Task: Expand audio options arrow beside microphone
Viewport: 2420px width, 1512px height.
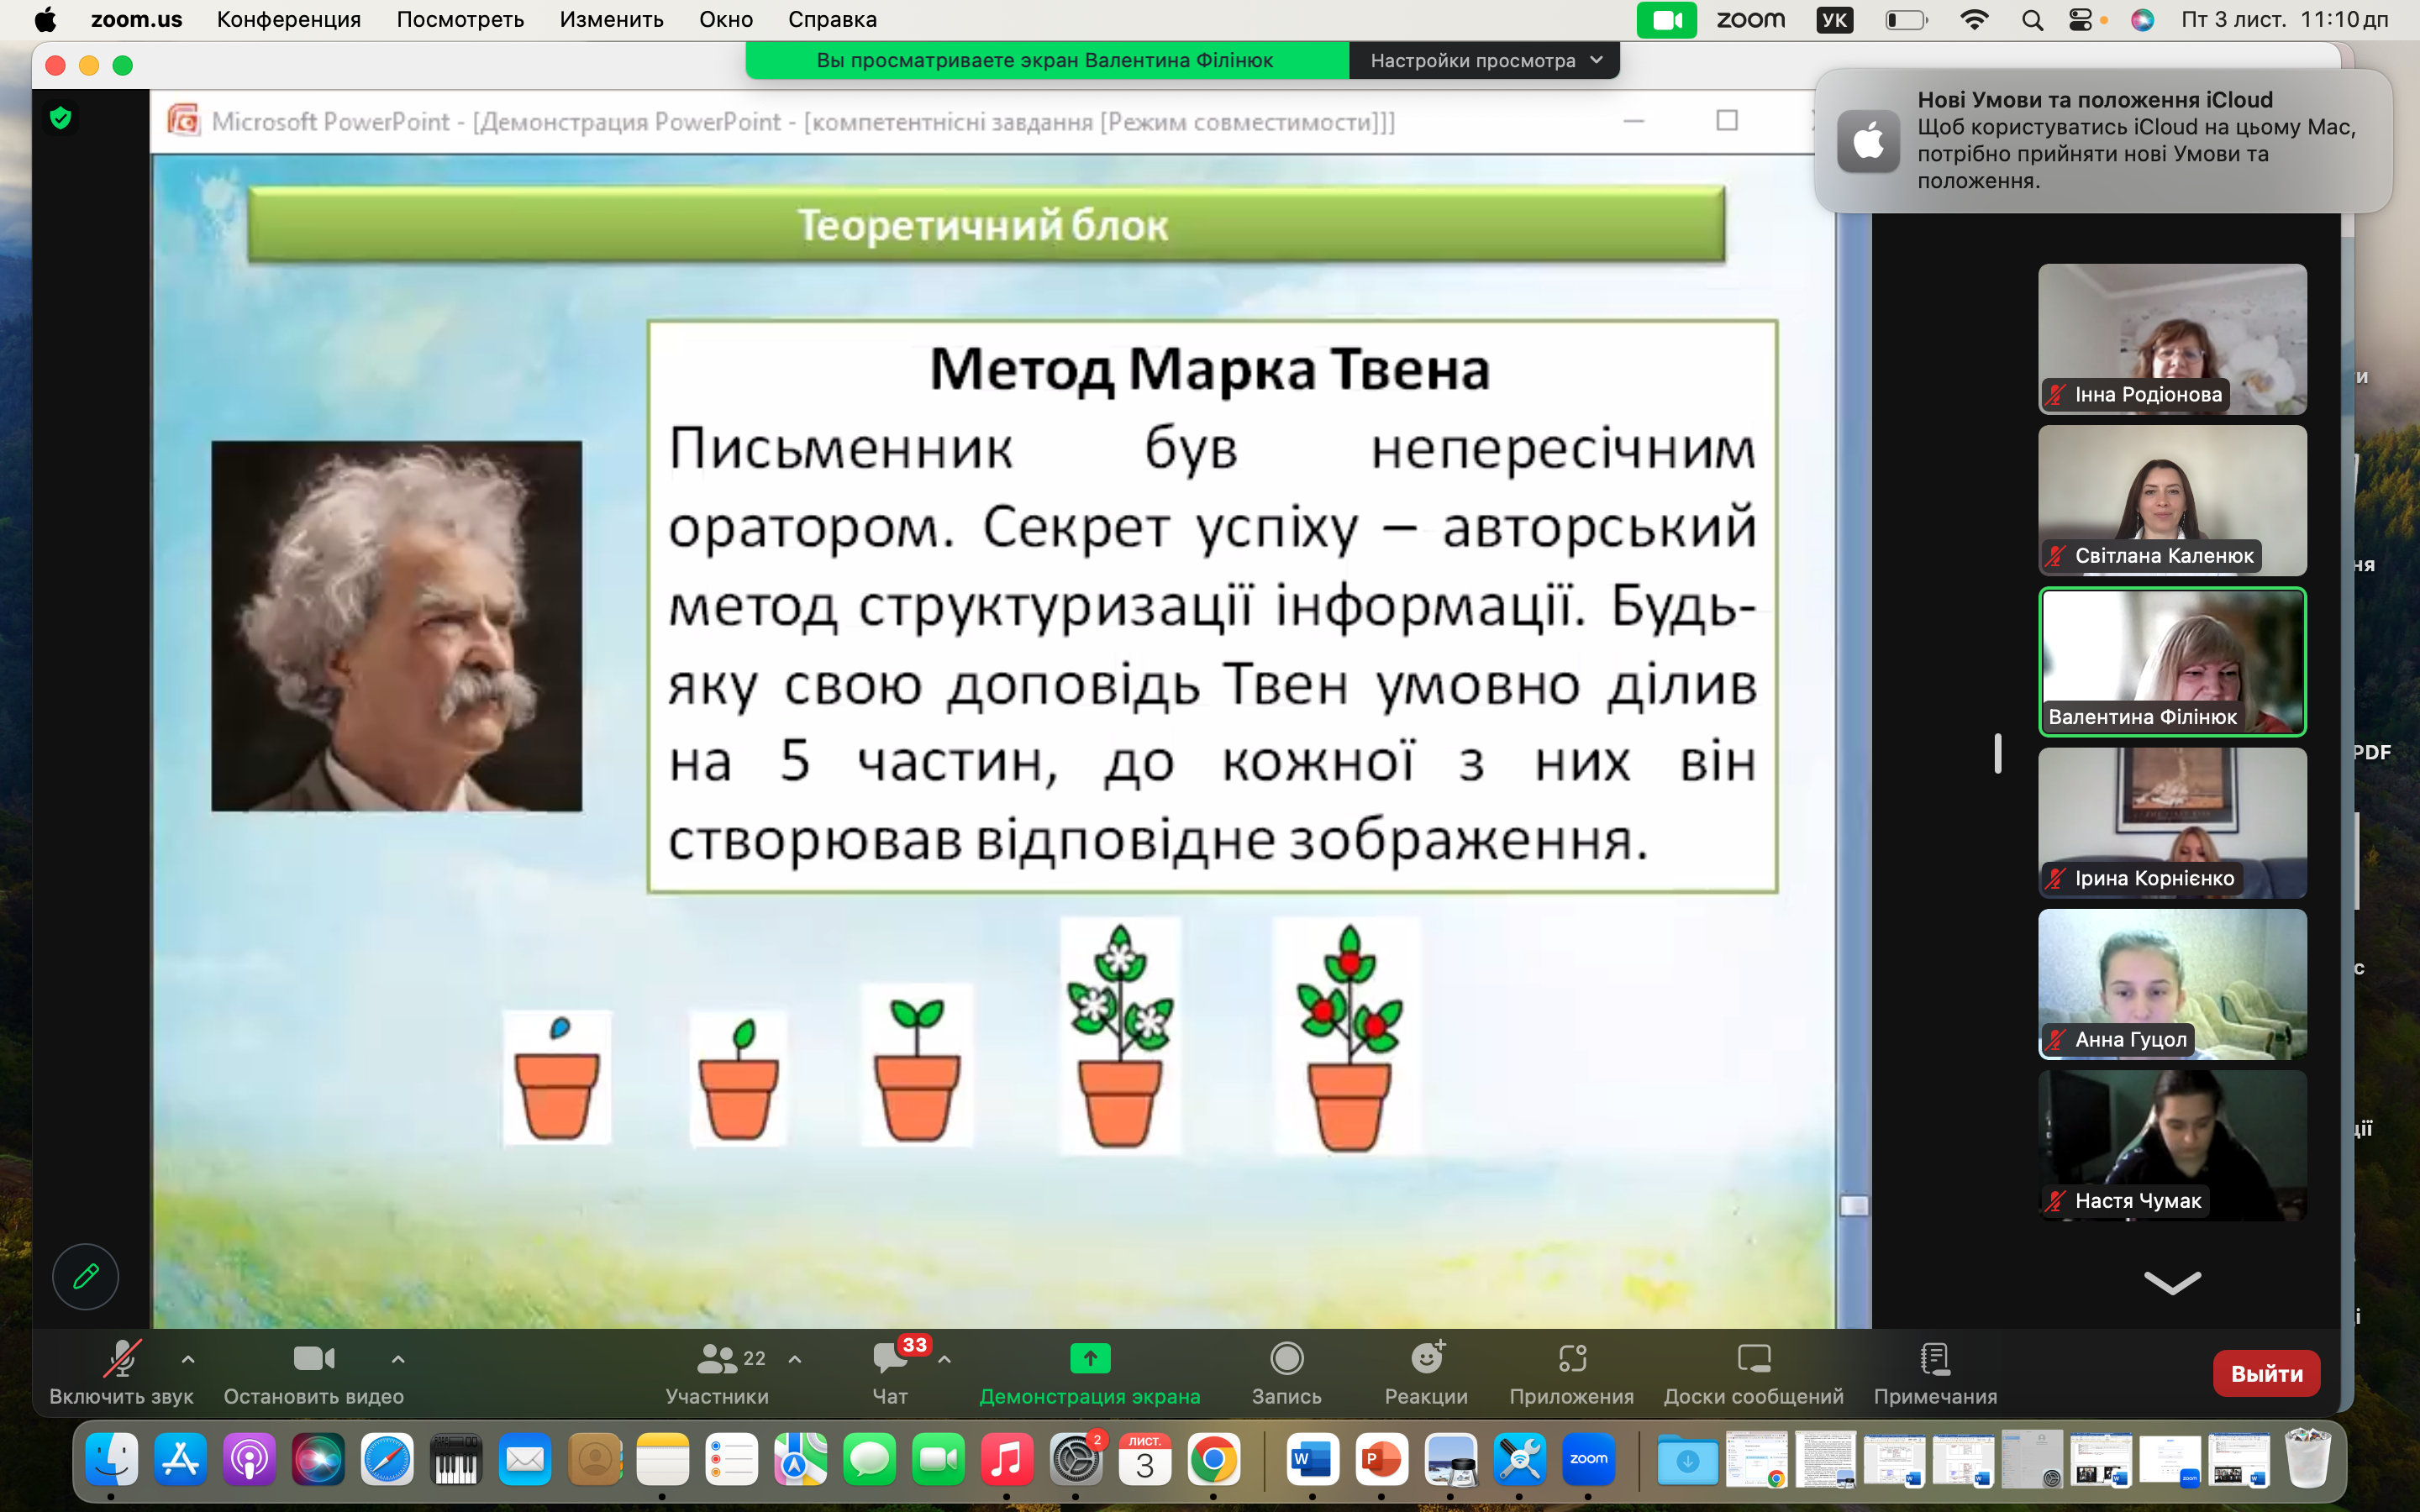Action: tap(188, 1359)
